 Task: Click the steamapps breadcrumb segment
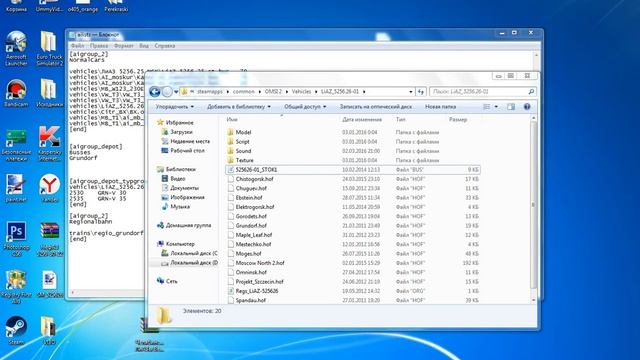coord(209,91)
